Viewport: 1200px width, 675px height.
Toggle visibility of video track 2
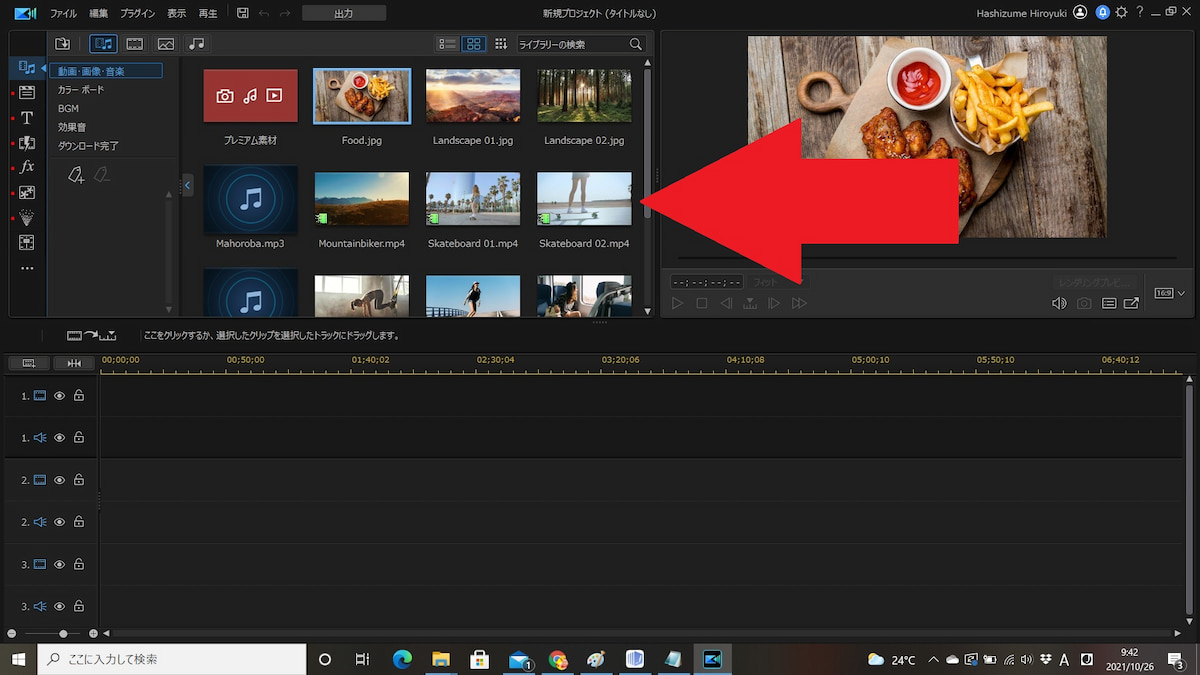[x=59, y=480]
